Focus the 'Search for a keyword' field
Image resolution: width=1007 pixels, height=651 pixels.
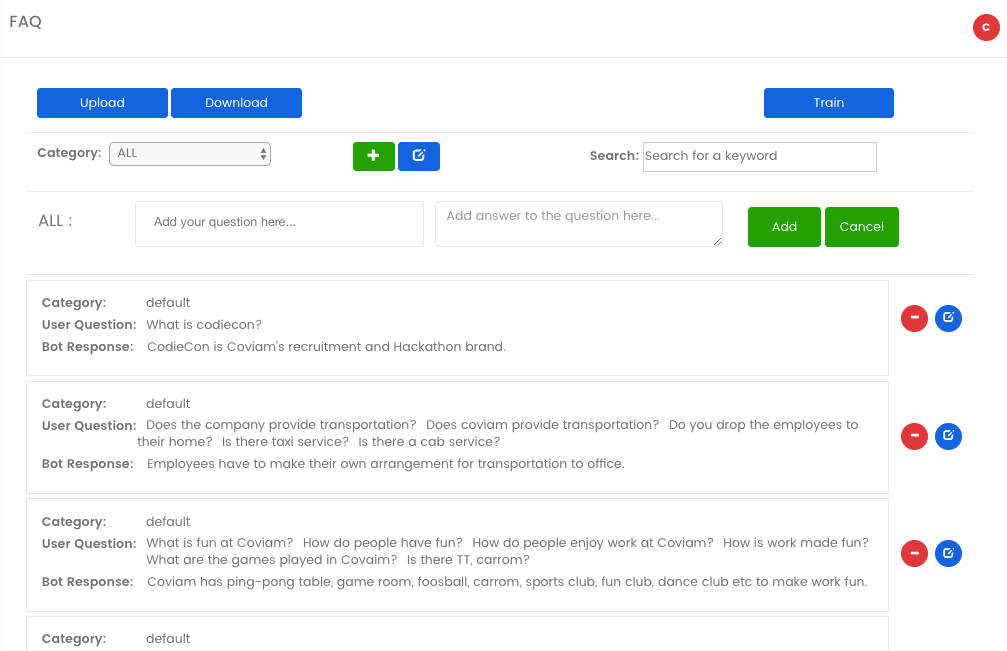pos(759,156)
